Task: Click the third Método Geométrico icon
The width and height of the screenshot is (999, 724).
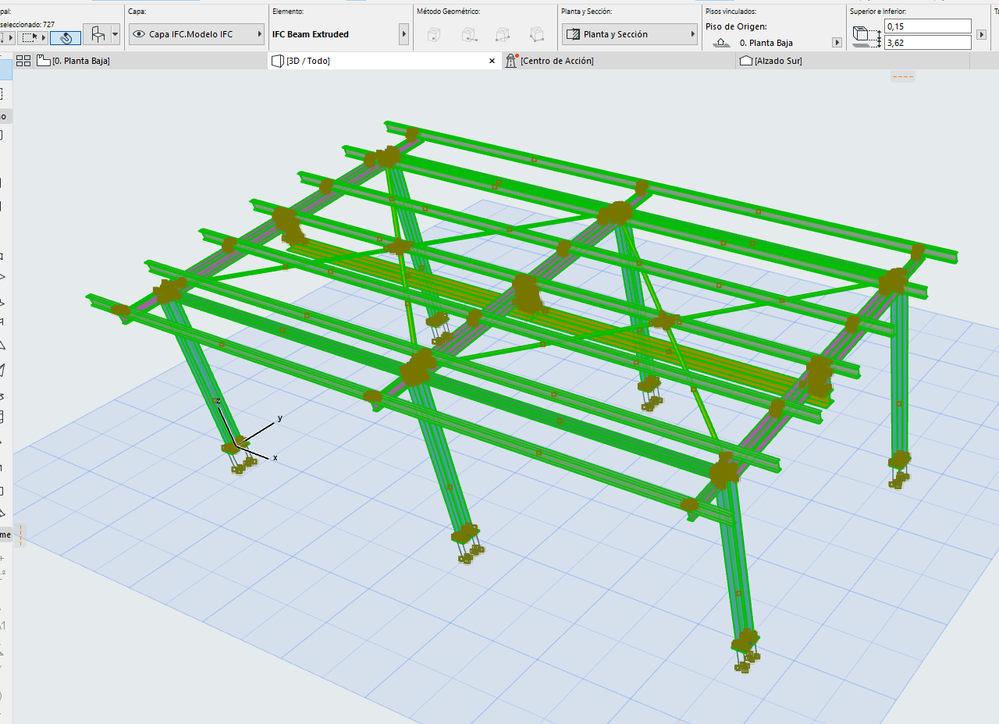Action: [502, 35]
